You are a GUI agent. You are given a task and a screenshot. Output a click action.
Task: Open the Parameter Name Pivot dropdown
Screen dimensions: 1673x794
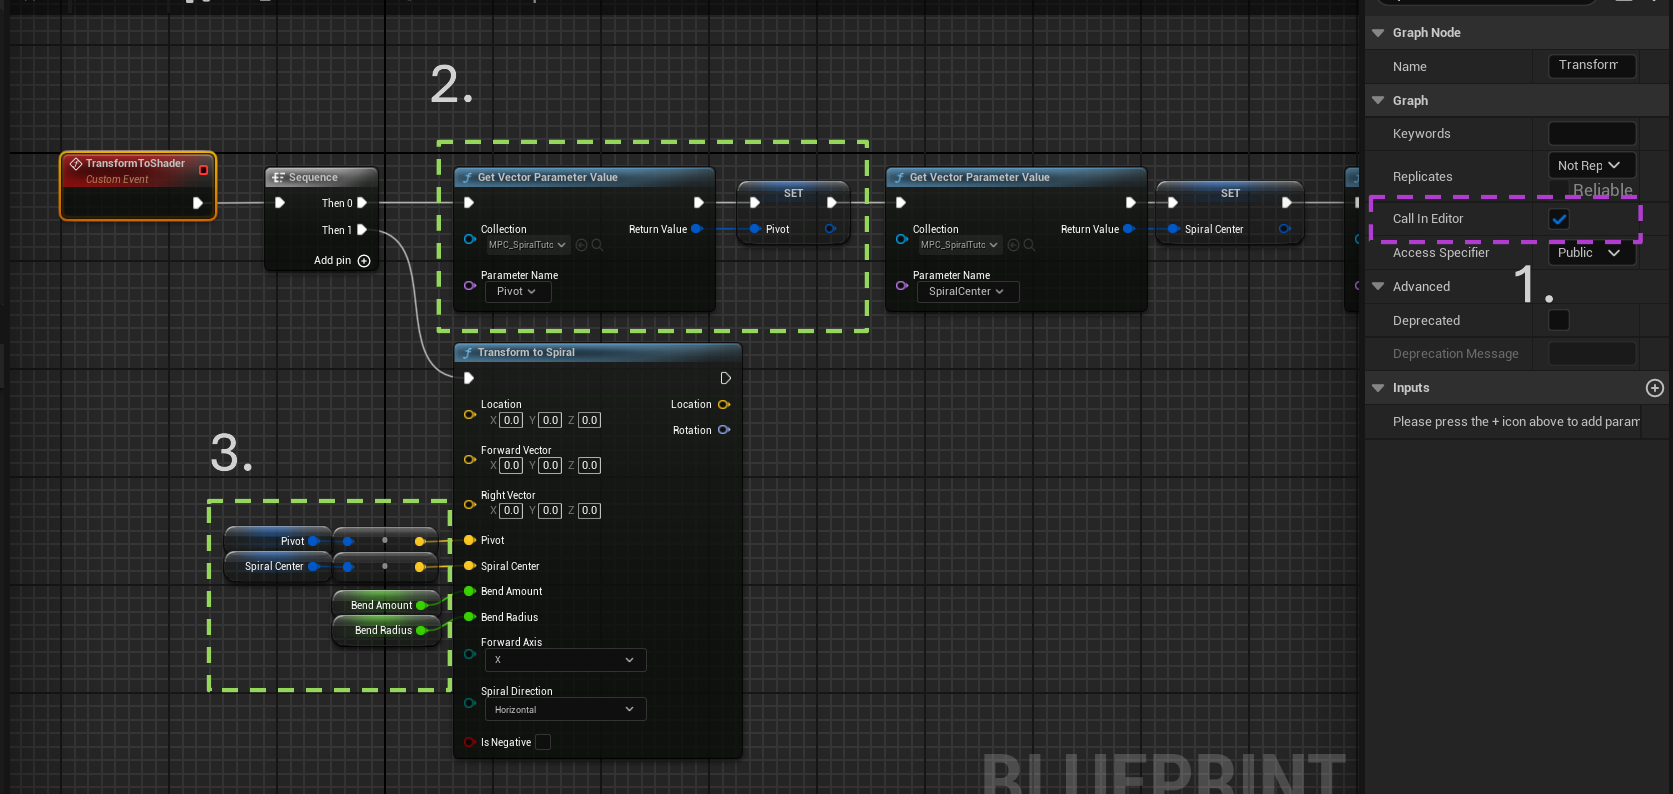click(x=518, y=292)
